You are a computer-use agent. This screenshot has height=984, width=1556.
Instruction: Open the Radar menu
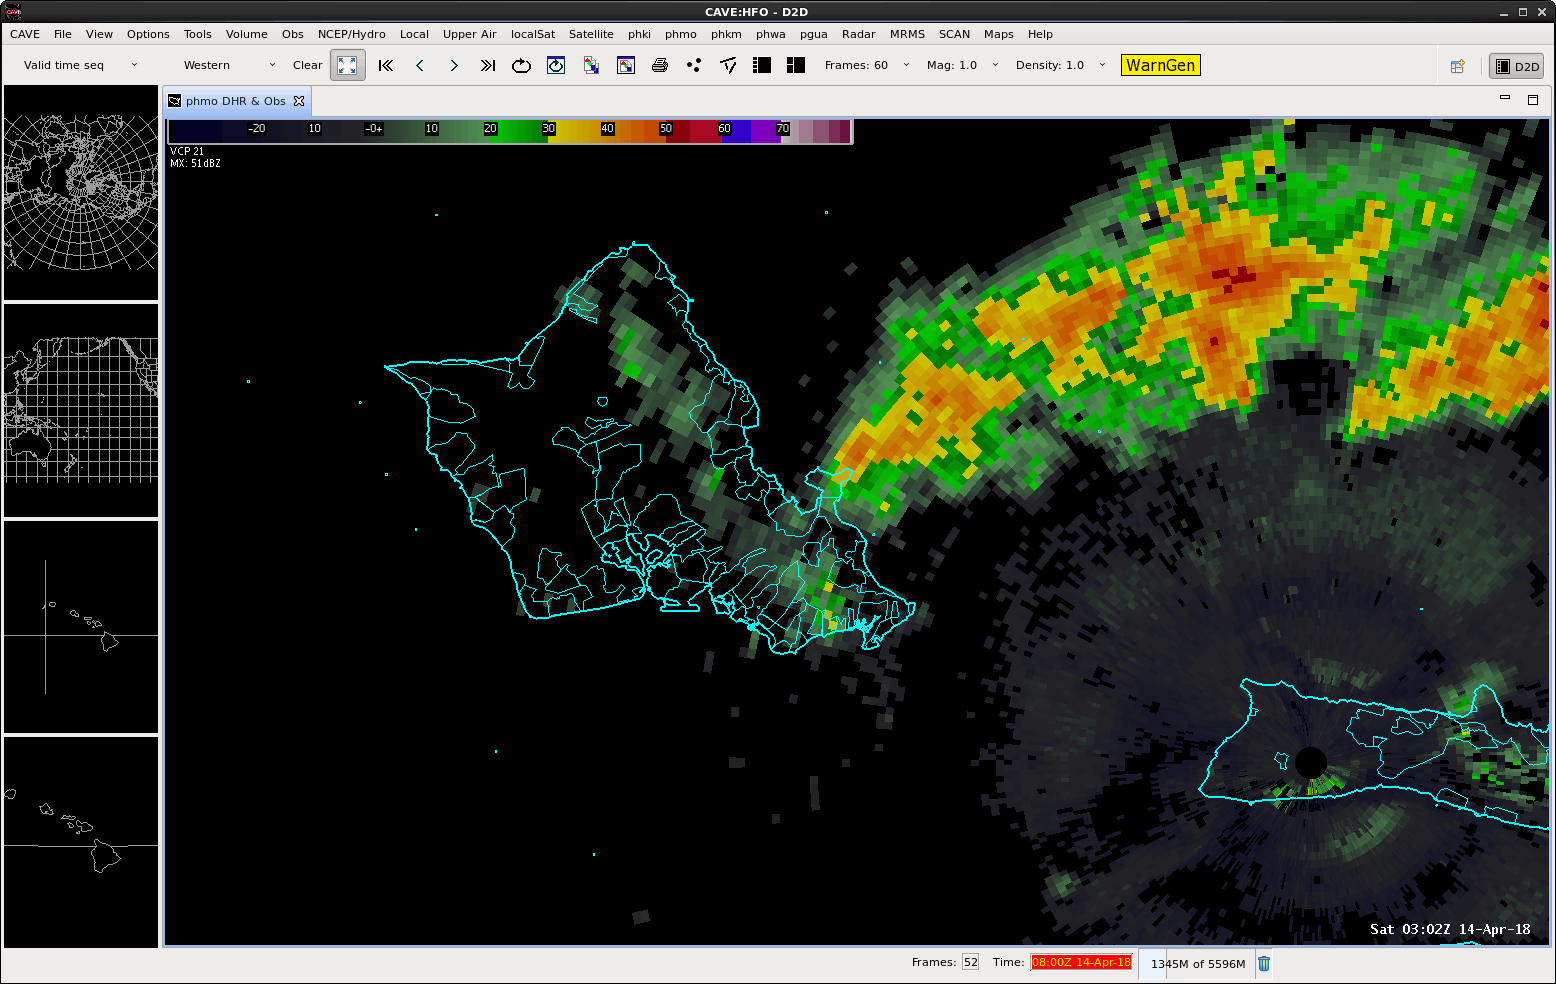click(x=859, y=34)
